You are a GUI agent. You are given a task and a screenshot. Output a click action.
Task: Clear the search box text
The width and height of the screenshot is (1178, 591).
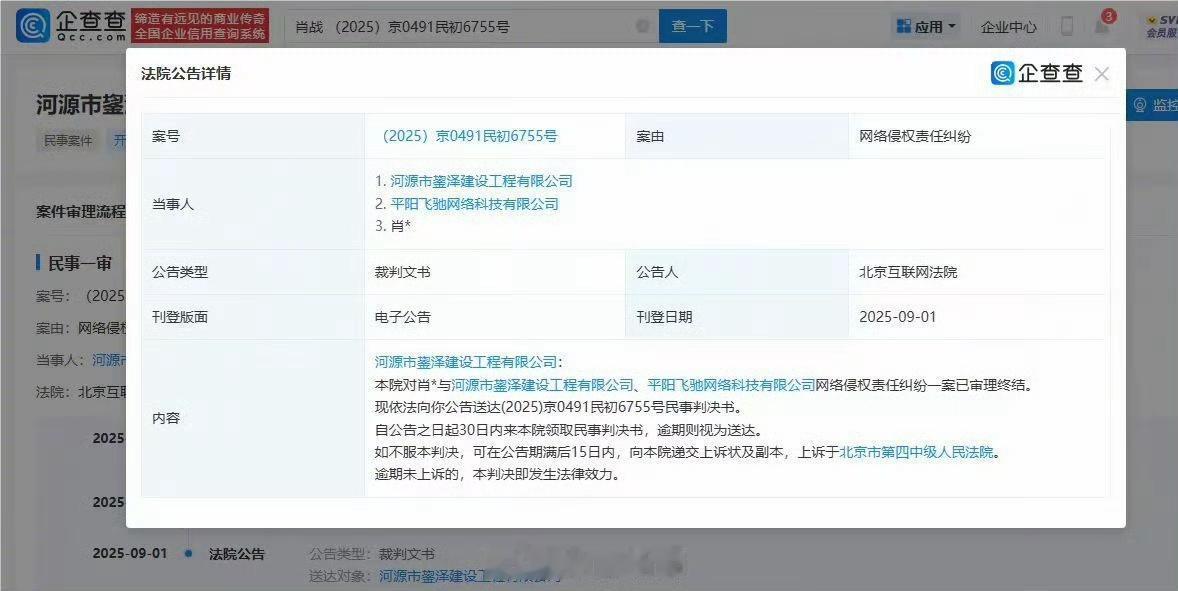642,26
